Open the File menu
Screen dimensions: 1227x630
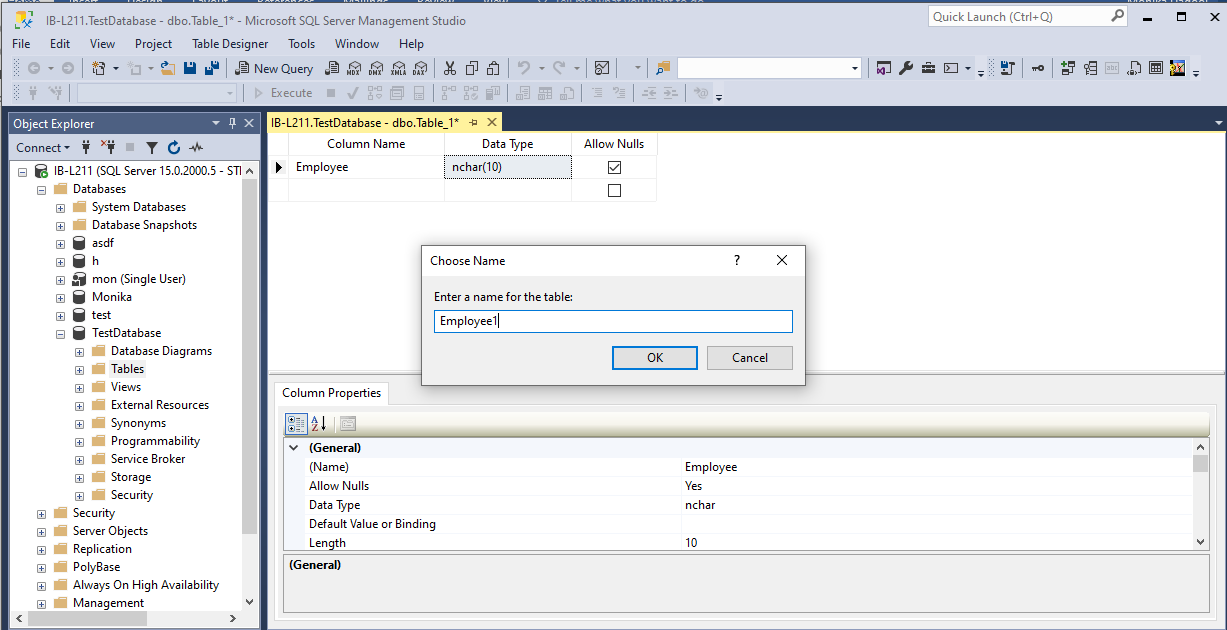coord(21,43)
